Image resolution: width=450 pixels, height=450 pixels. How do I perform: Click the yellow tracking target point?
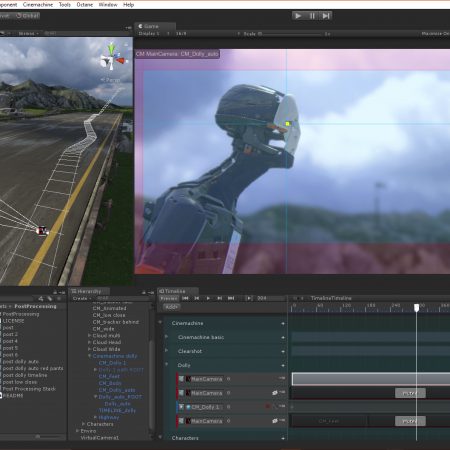pos(288,124)
